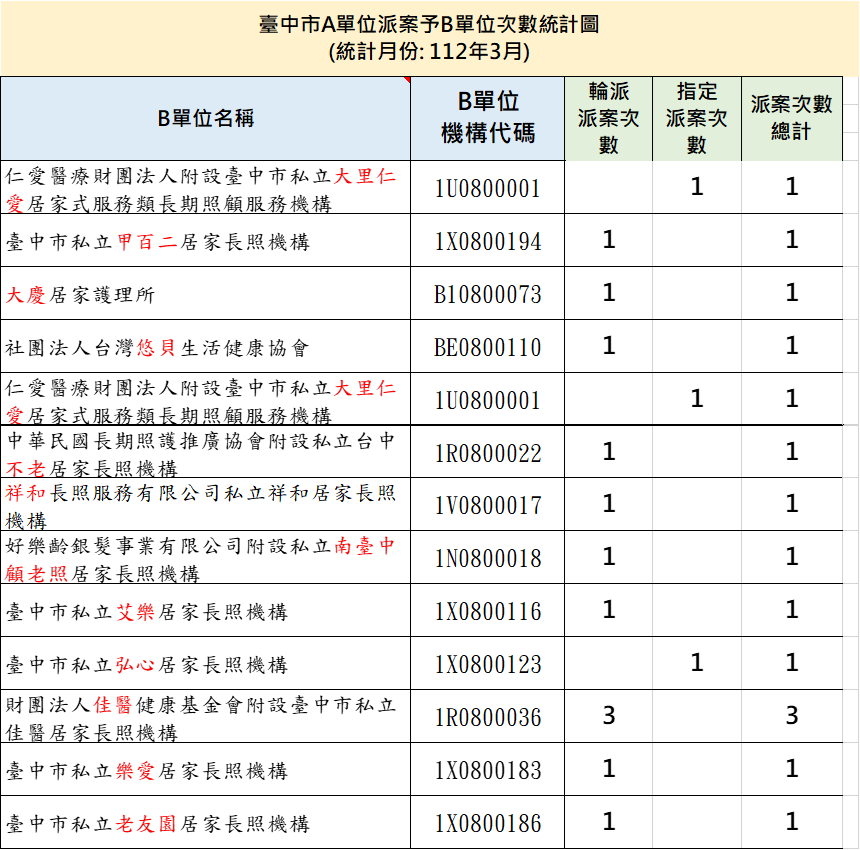Select the '輪派派案次數' header cell
The width and height of the screenshot is (860, 850).
pyautogui.click(x=609, y=118)
